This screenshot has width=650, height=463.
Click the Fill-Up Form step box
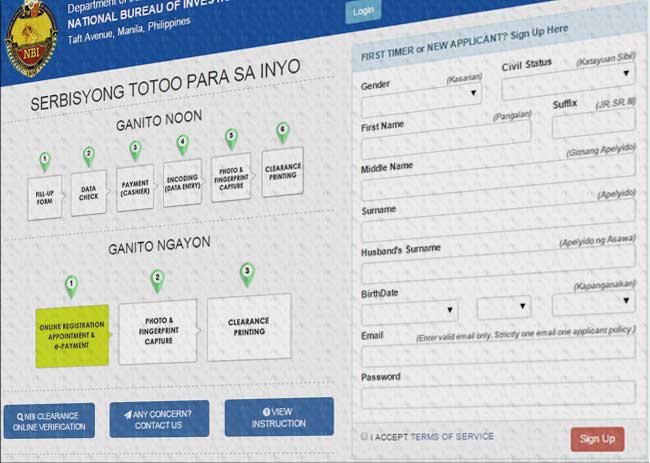(x=45, y=198)
